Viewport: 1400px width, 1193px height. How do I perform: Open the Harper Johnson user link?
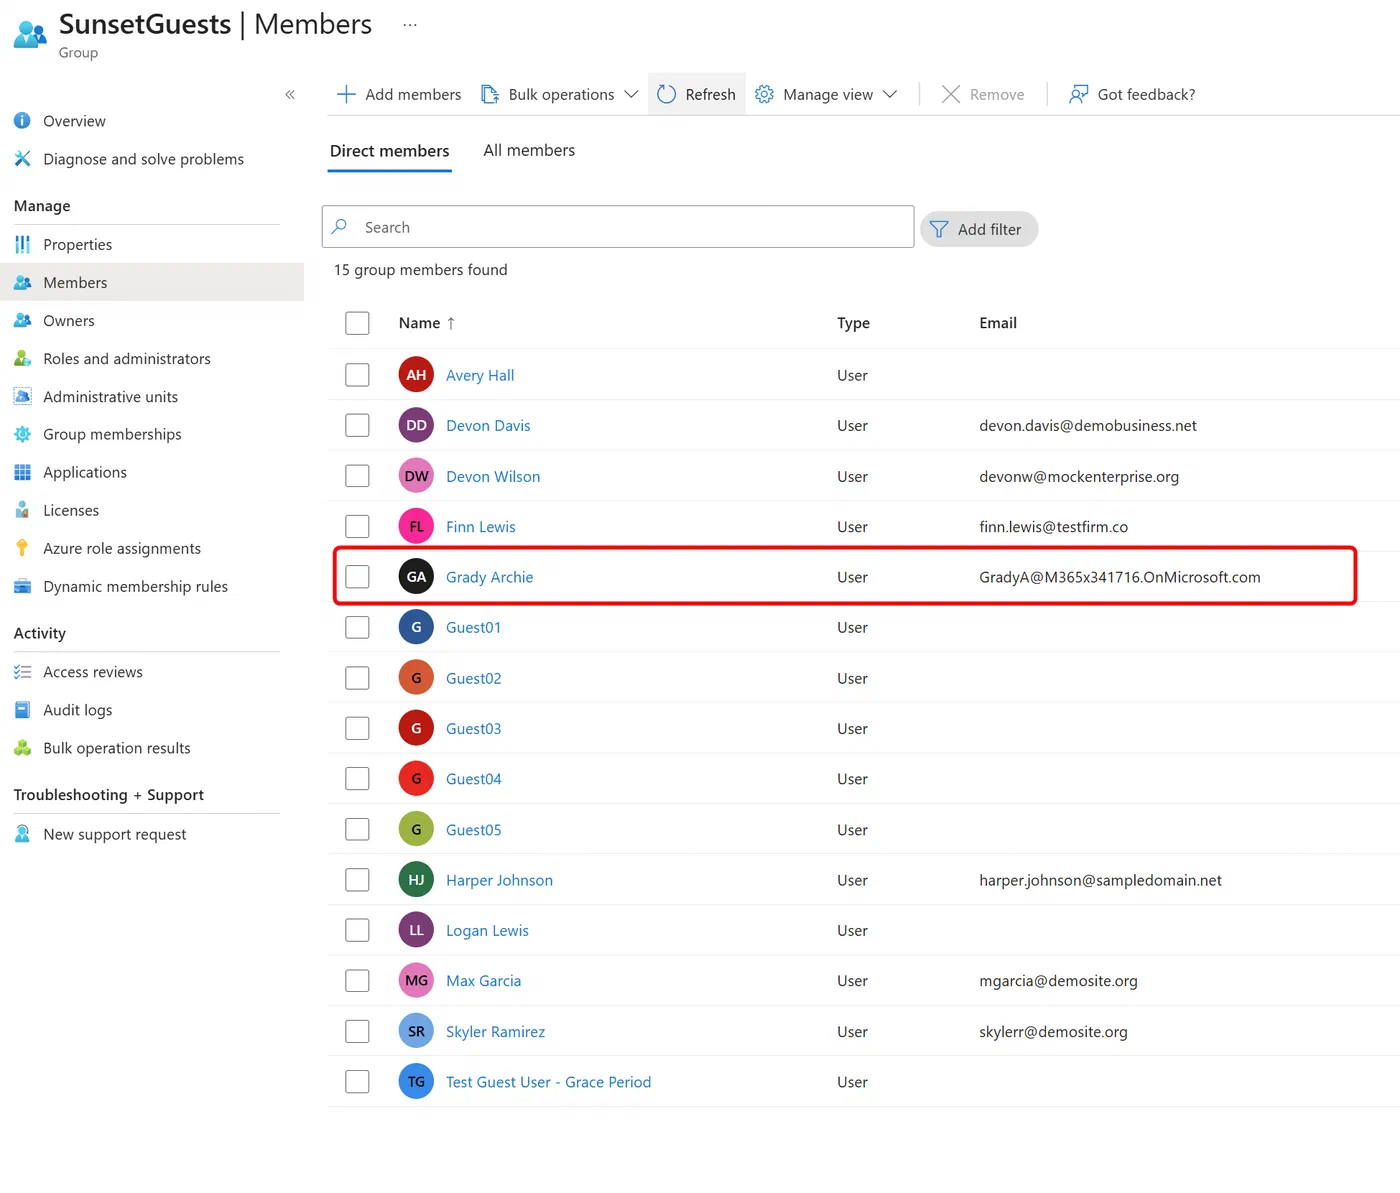click(x=499, y=880)
